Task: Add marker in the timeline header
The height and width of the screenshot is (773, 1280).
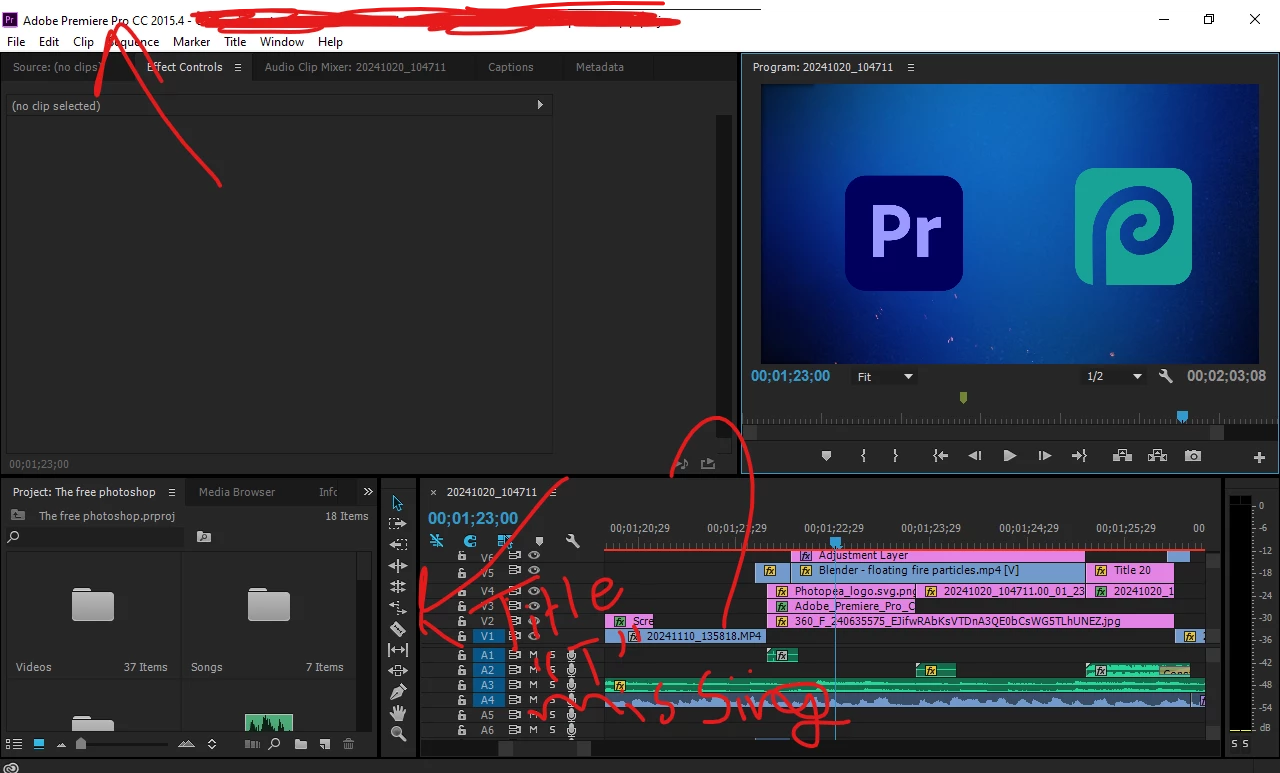Action: 539,541
